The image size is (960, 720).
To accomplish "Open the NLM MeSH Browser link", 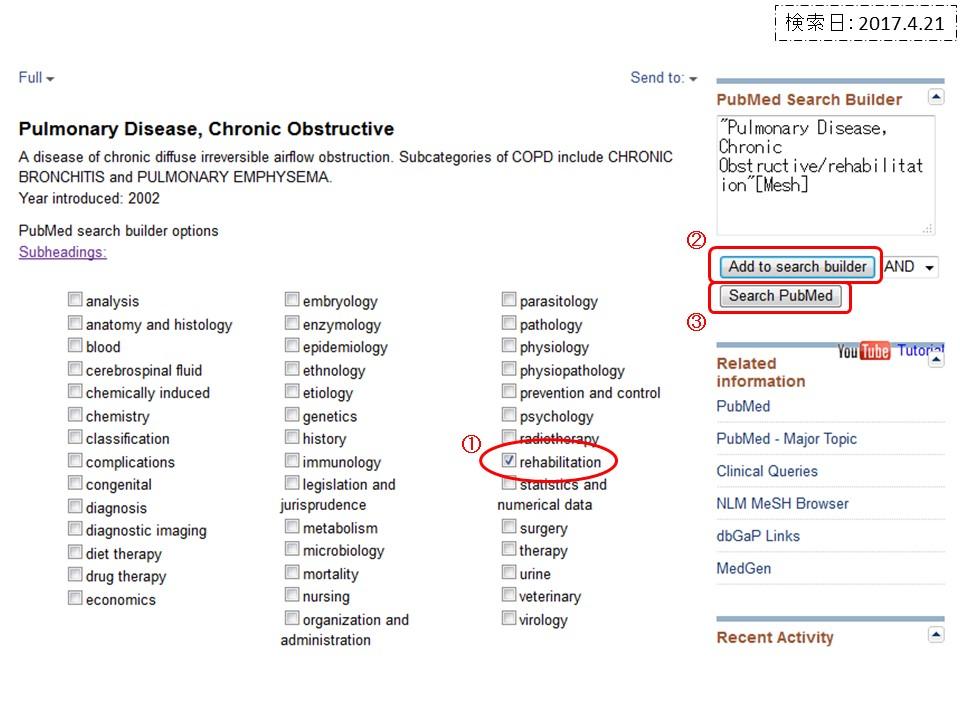I will pyautogui.click(x=782, y=503).
